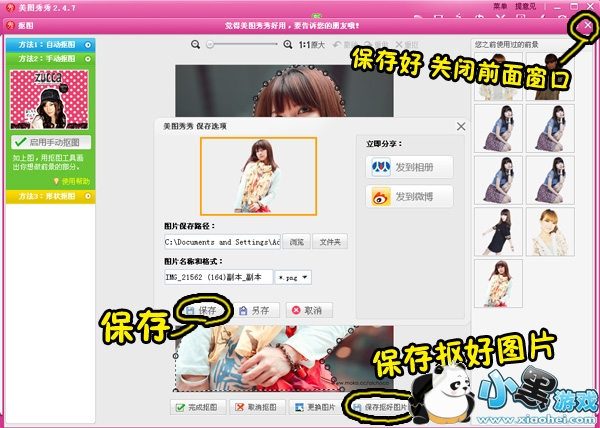Select black-dress girl foreground thumbnail
Viewport: 600px width, 428px height.
(x=498, y=232)
